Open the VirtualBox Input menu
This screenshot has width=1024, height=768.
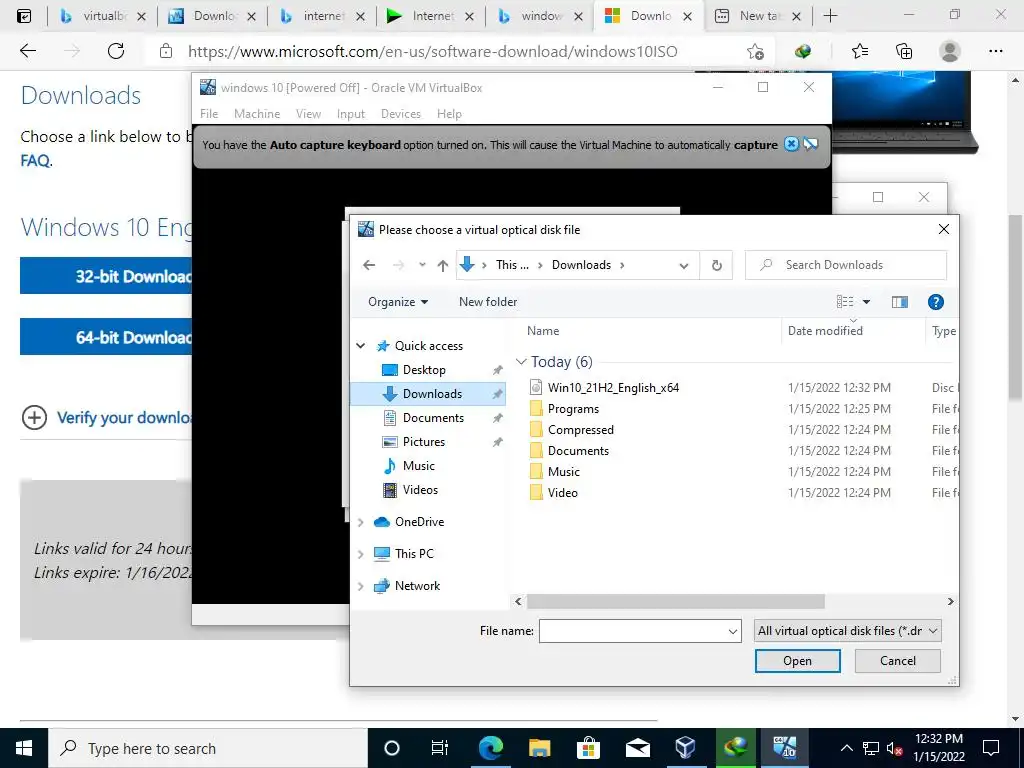point(351,114)
